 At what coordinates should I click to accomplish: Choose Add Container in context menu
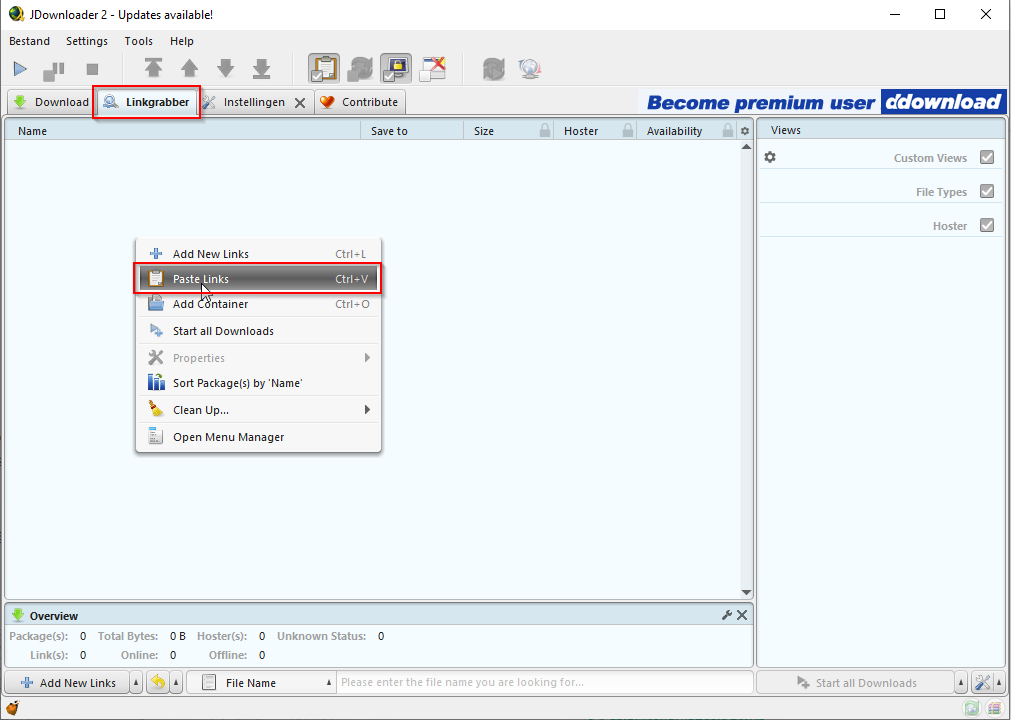coord(258,304)
